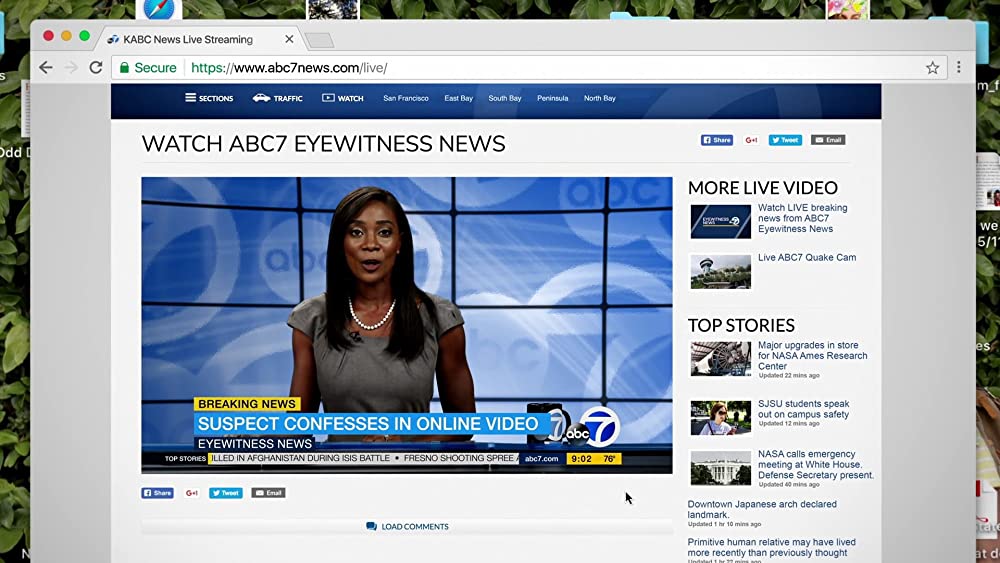Open Watch LIVE breaking news from ABC7 link

[x=802, y=218]
